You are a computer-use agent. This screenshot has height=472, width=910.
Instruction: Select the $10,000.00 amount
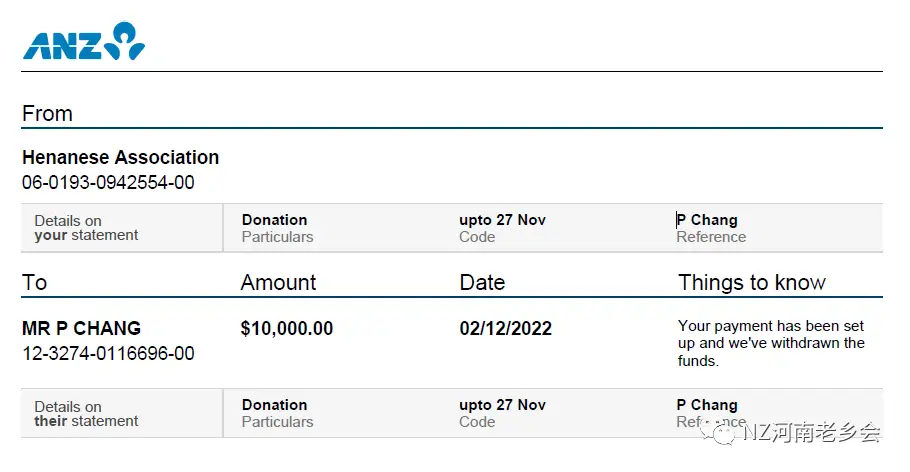click(287, 328)
